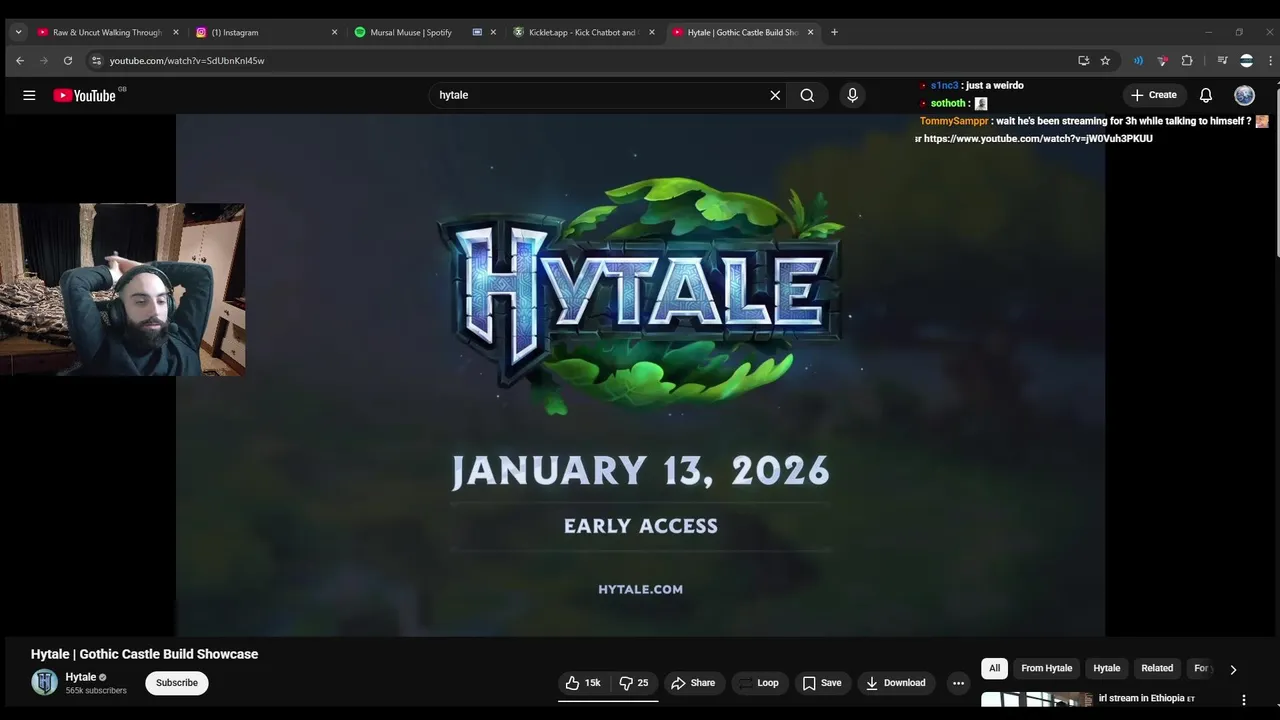Viewport: 1280px width, 720px height.
Task: Dislike the video showing 25
Action: (x=633, y=683)
